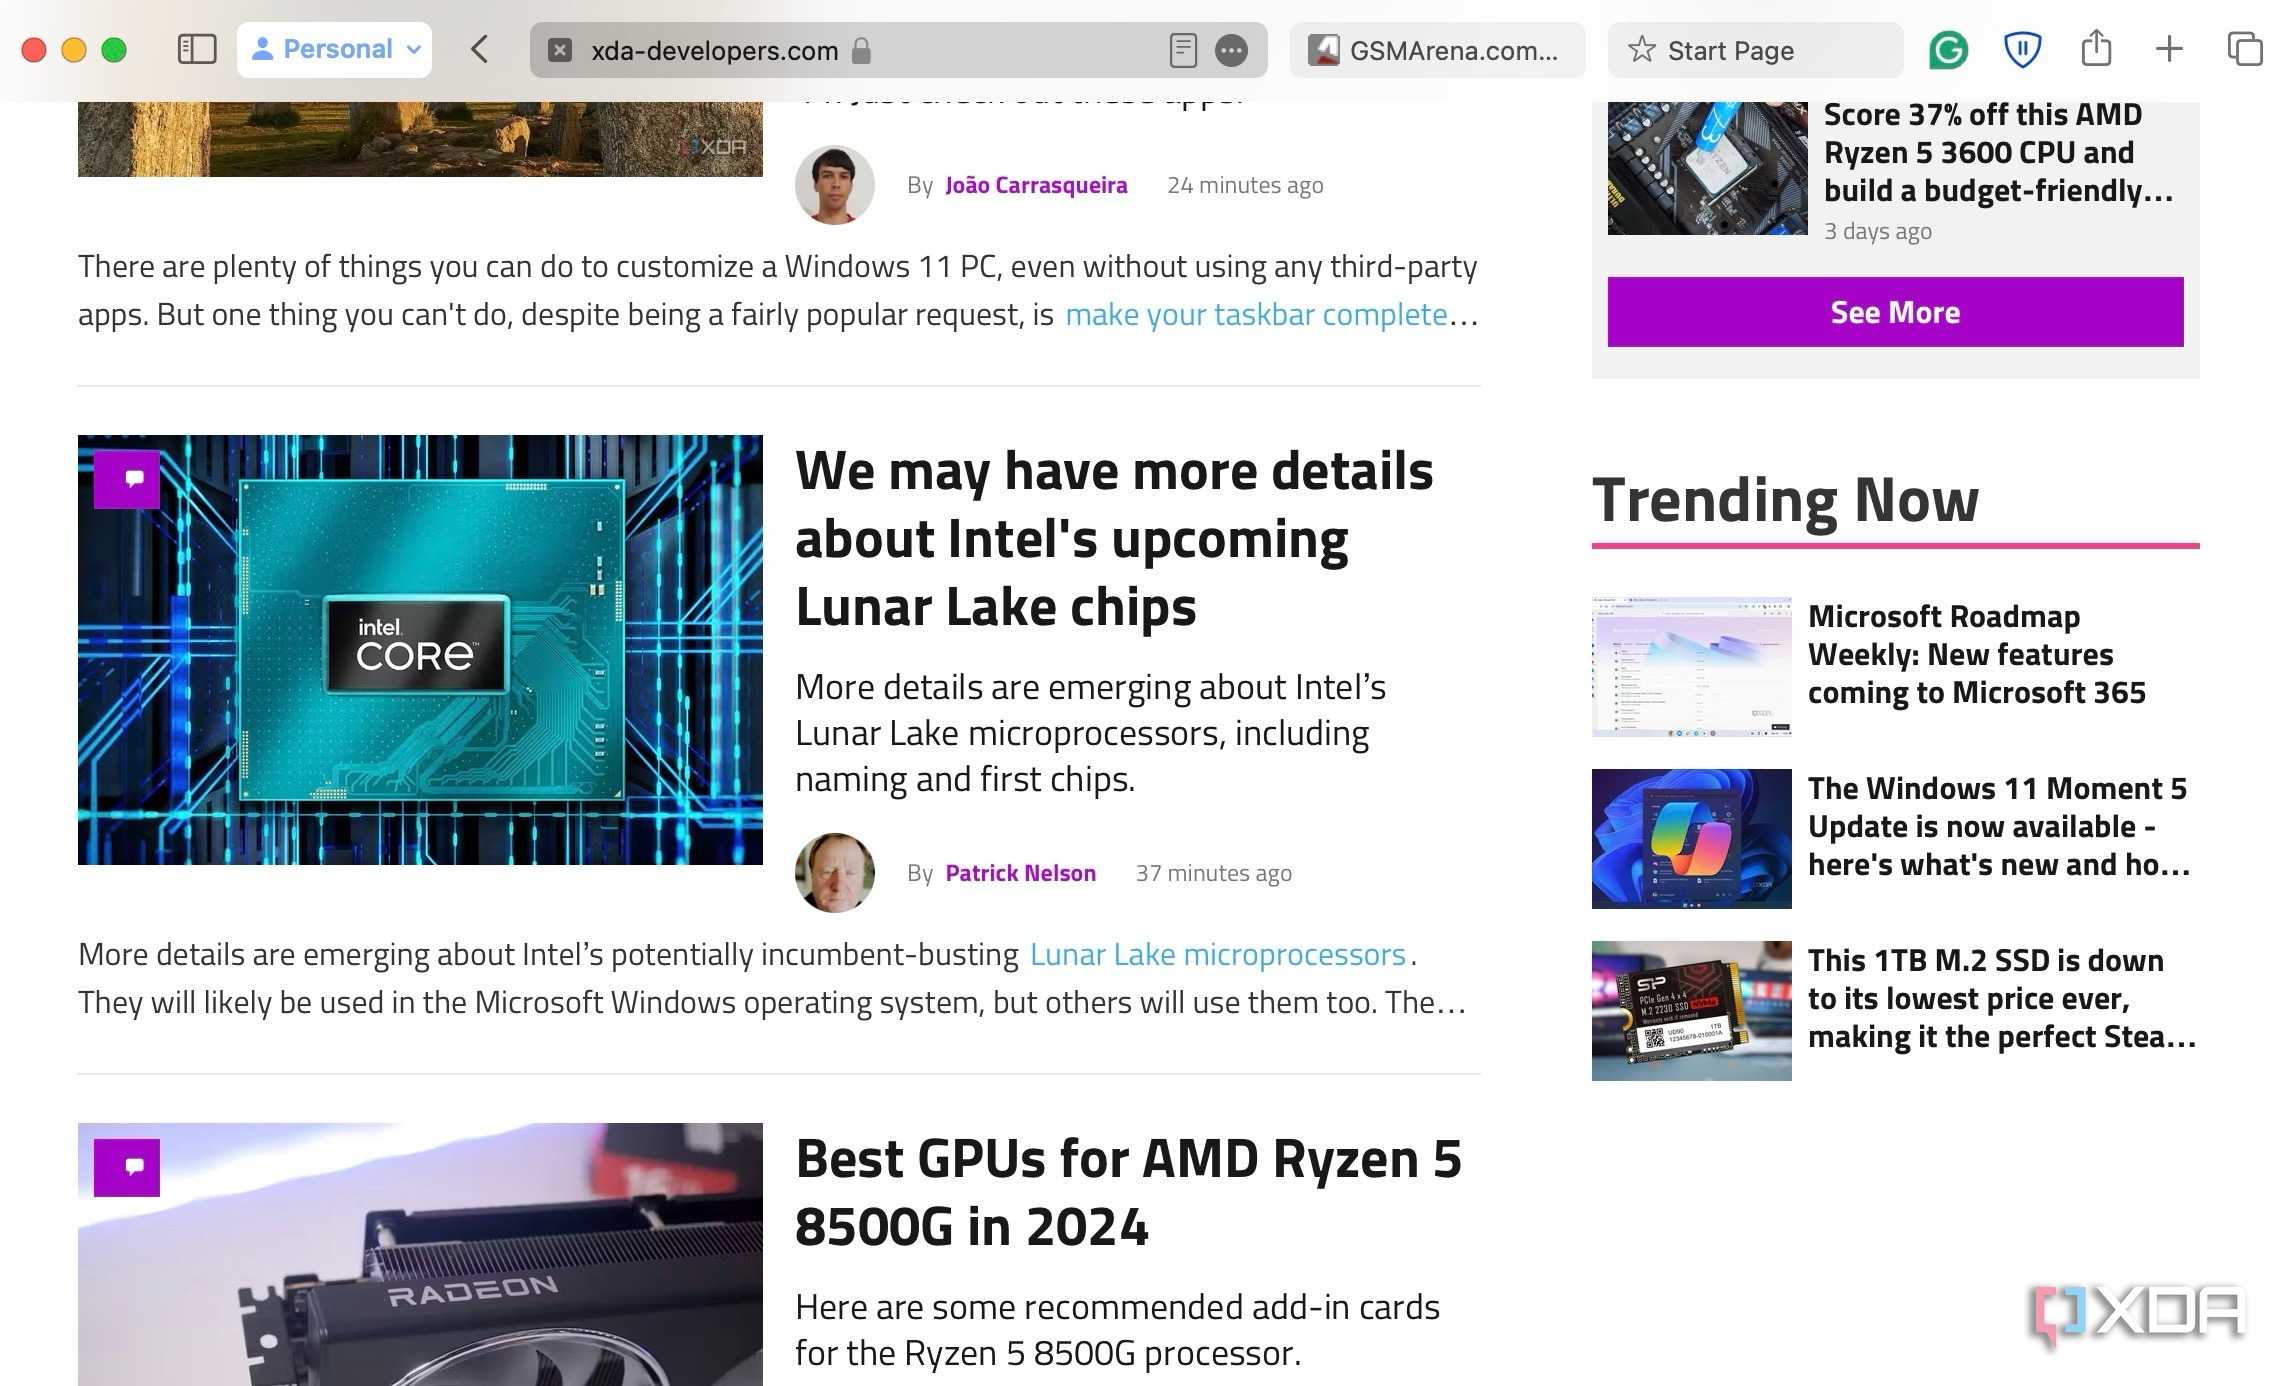
Task: Open the AMD Ryzen 5 3600 deal thumbnail
Action: coord(1707,168)
